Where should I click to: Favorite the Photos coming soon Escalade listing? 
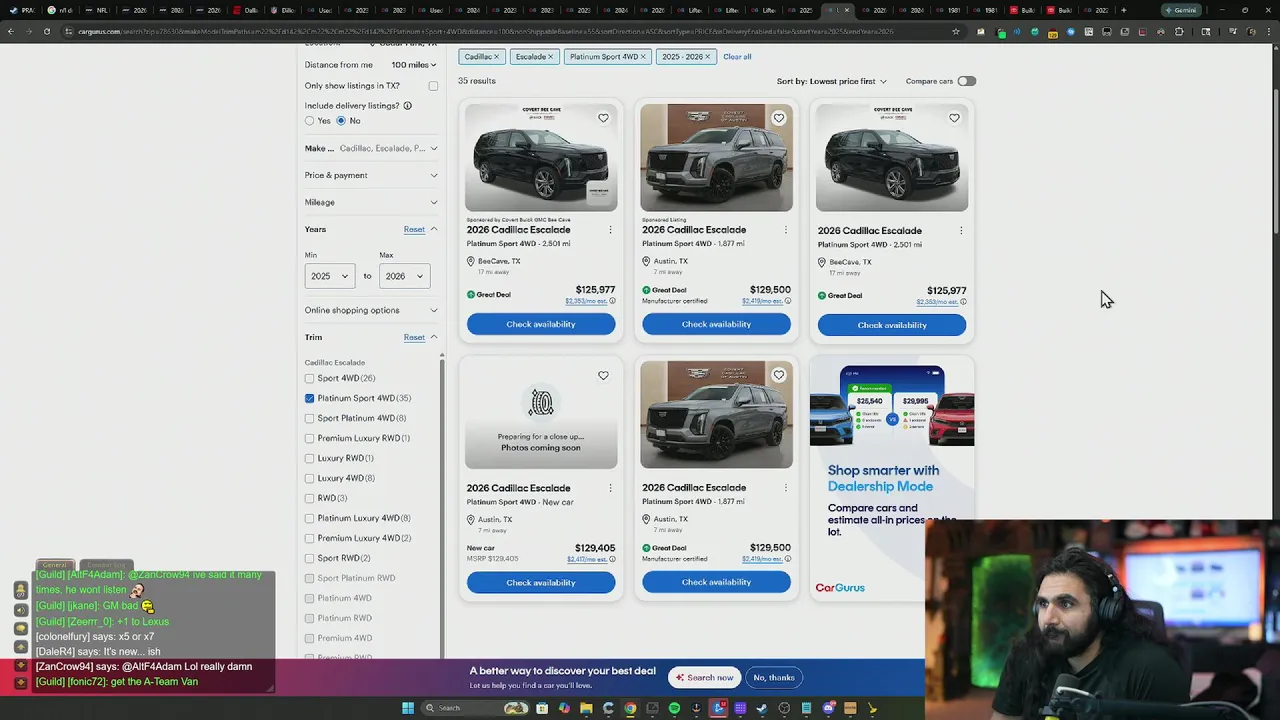[x=603, y=376]
